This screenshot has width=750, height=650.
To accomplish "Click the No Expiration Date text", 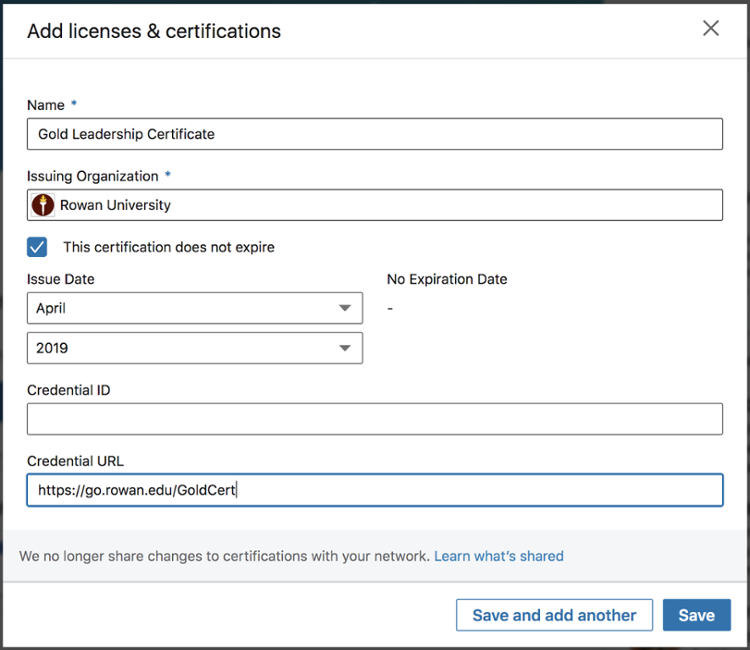I will 447,279.
